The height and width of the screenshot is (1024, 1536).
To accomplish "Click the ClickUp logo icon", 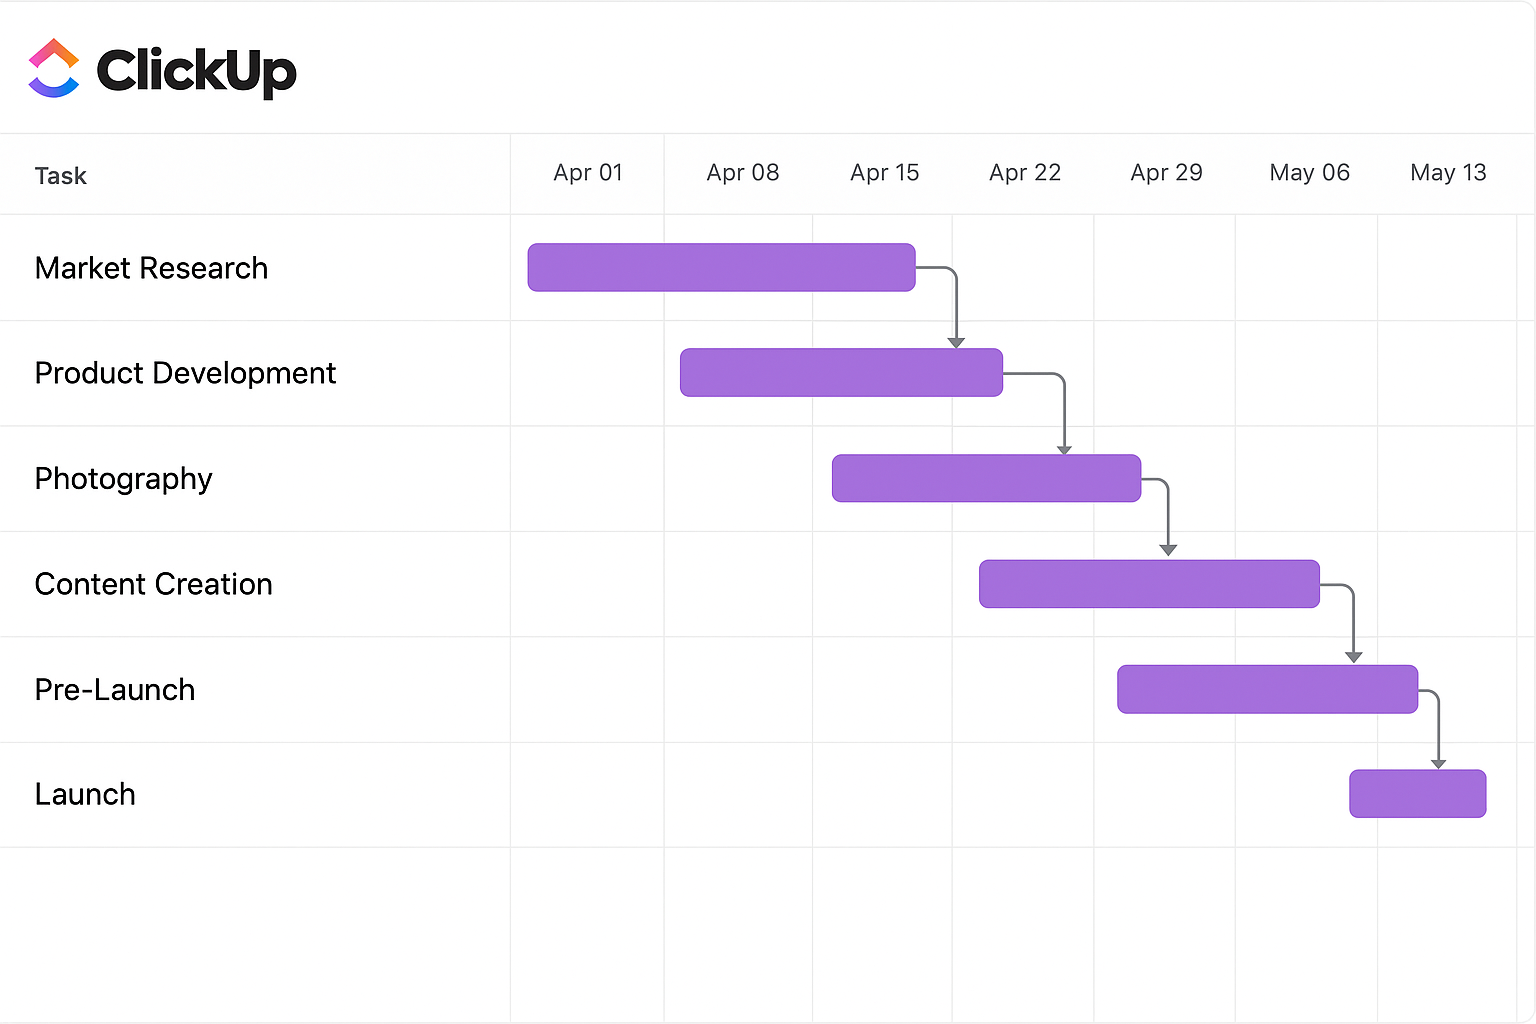I will (x=54, y=68).
